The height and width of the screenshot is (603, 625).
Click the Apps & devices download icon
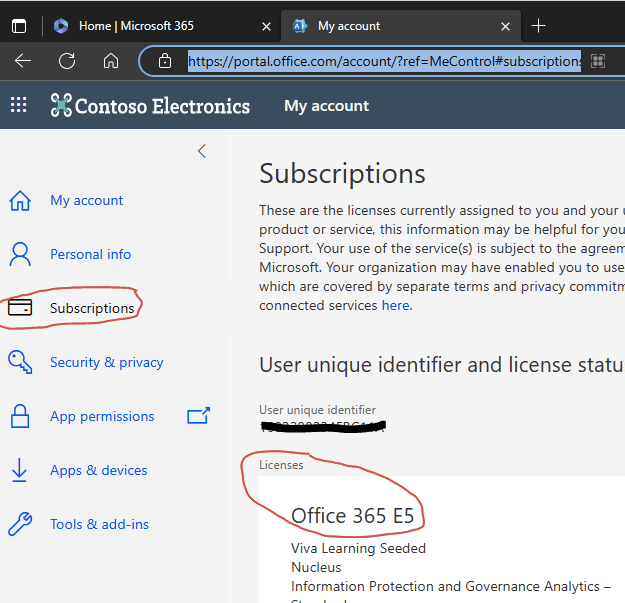tap(19, 470)
